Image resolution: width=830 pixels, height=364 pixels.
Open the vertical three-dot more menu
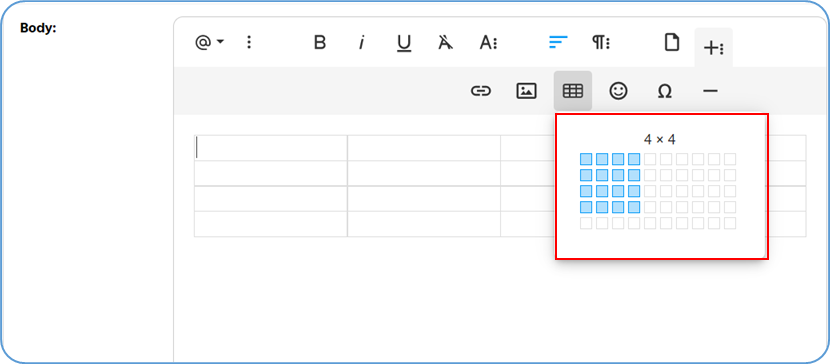tap(249, 42)
